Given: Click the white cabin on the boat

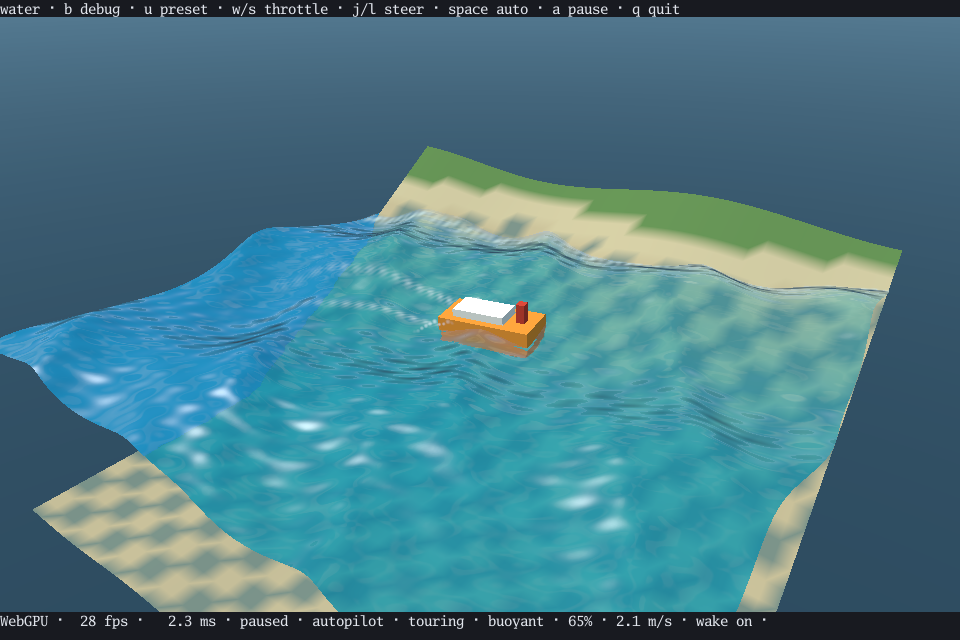Looking at the screenshot, I should pyautogui.click(x=484, y=311).
